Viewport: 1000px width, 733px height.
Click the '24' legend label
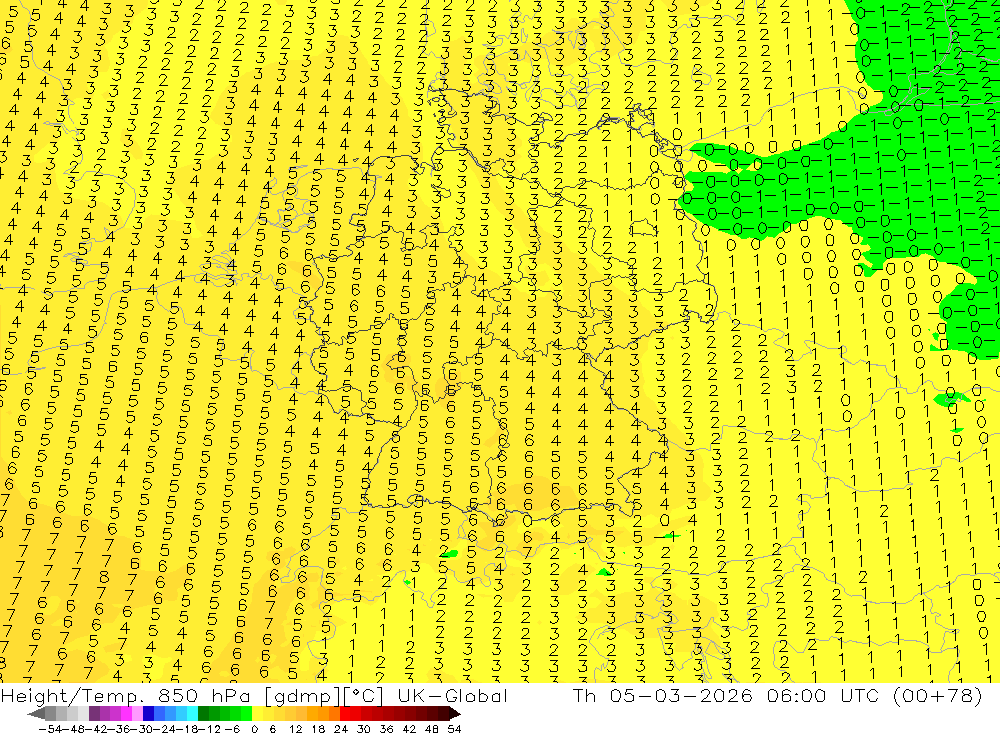point(341,729)
